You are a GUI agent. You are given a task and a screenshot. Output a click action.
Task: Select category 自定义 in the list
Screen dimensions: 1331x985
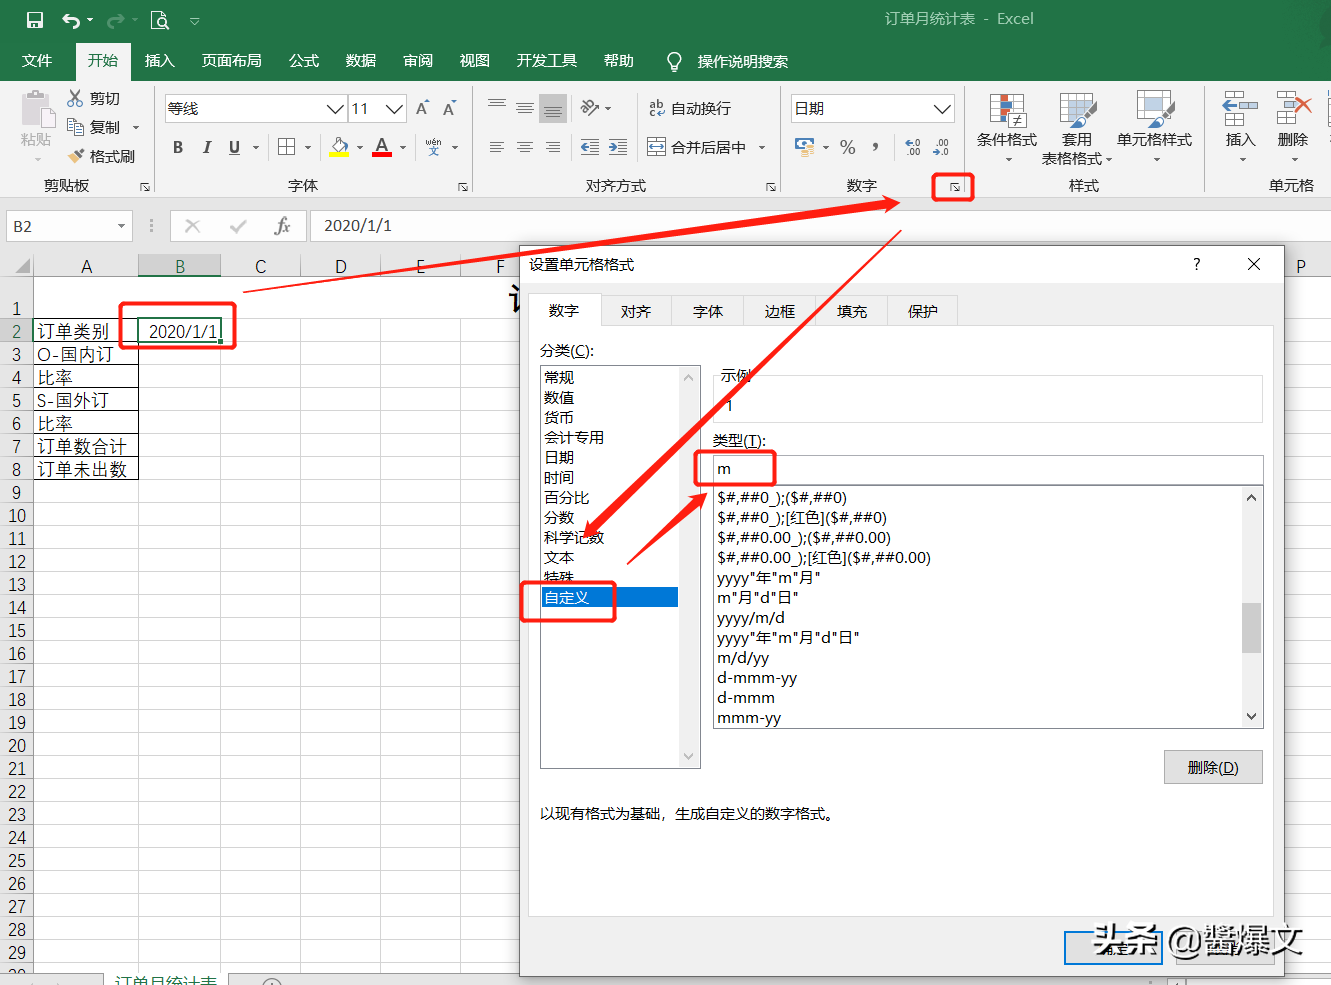point(609,597)
